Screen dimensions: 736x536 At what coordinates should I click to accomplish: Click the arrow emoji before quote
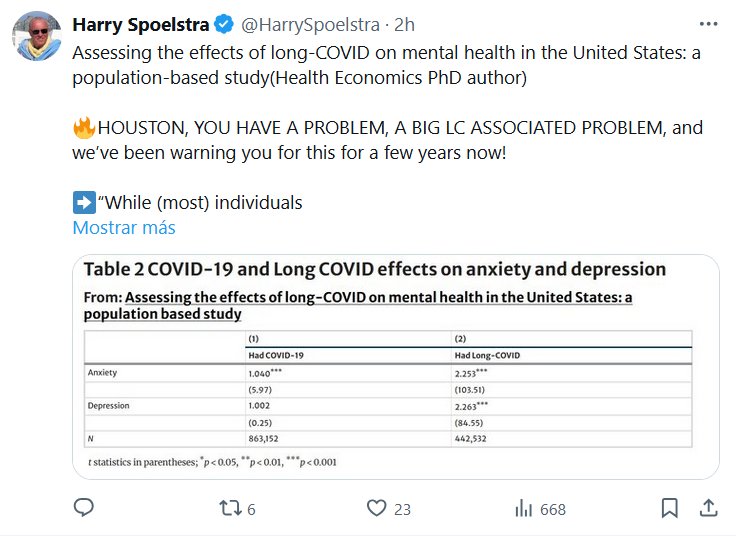point(84,203)
